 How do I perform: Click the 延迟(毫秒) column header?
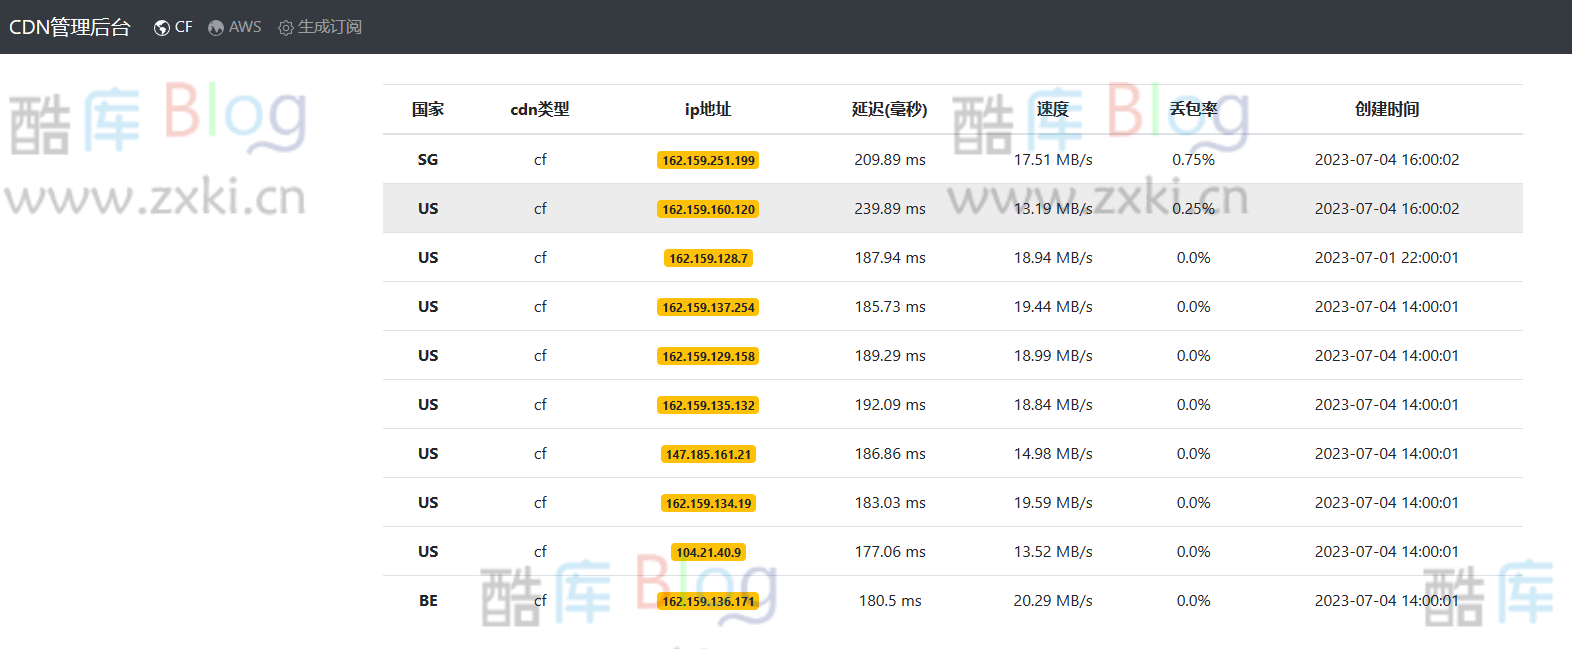[890, 109]
